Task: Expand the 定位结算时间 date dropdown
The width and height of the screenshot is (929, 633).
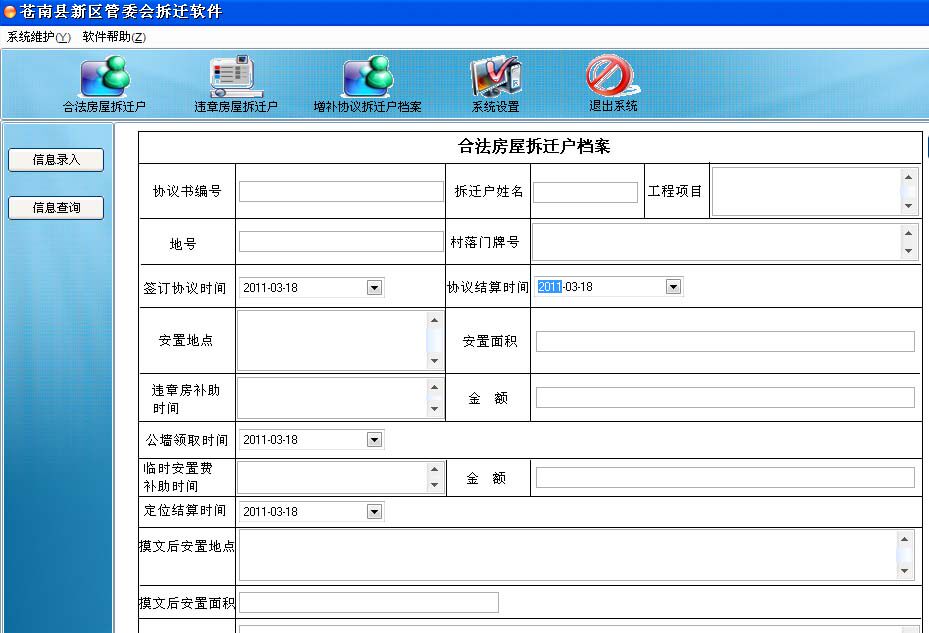Action: click(375, 512)
